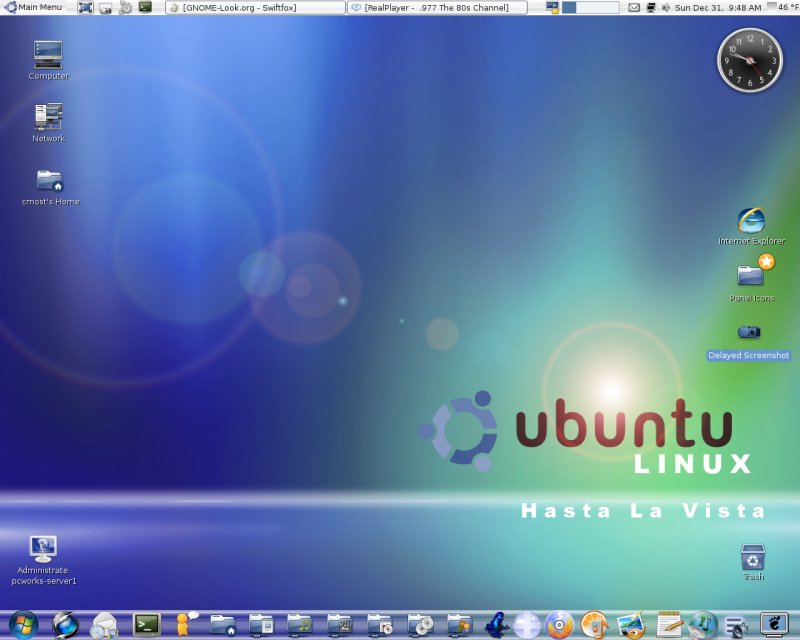Launch Internet Explorer from the desktop
Viewport: 800px width, 640px height.
(x=752, y=226)
